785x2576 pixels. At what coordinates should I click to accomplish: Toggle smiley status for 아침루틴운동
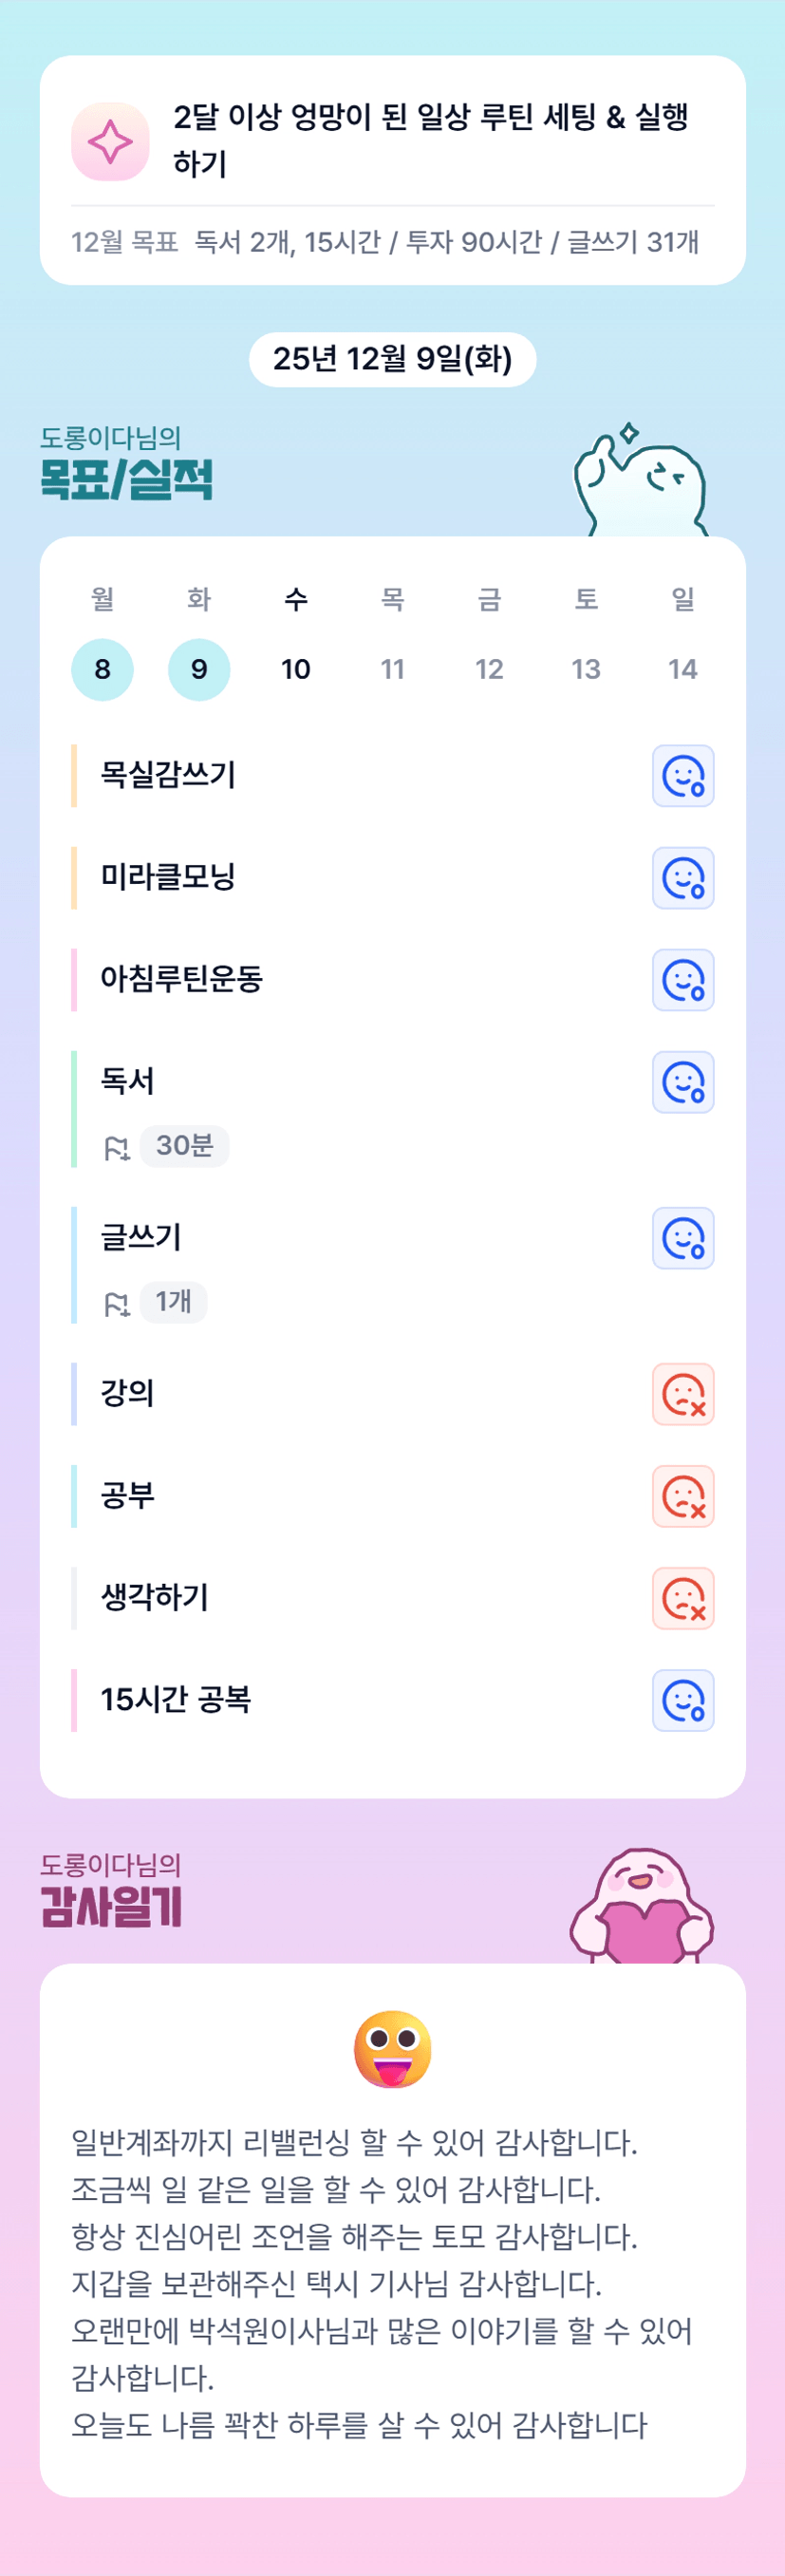click(683, 980)
